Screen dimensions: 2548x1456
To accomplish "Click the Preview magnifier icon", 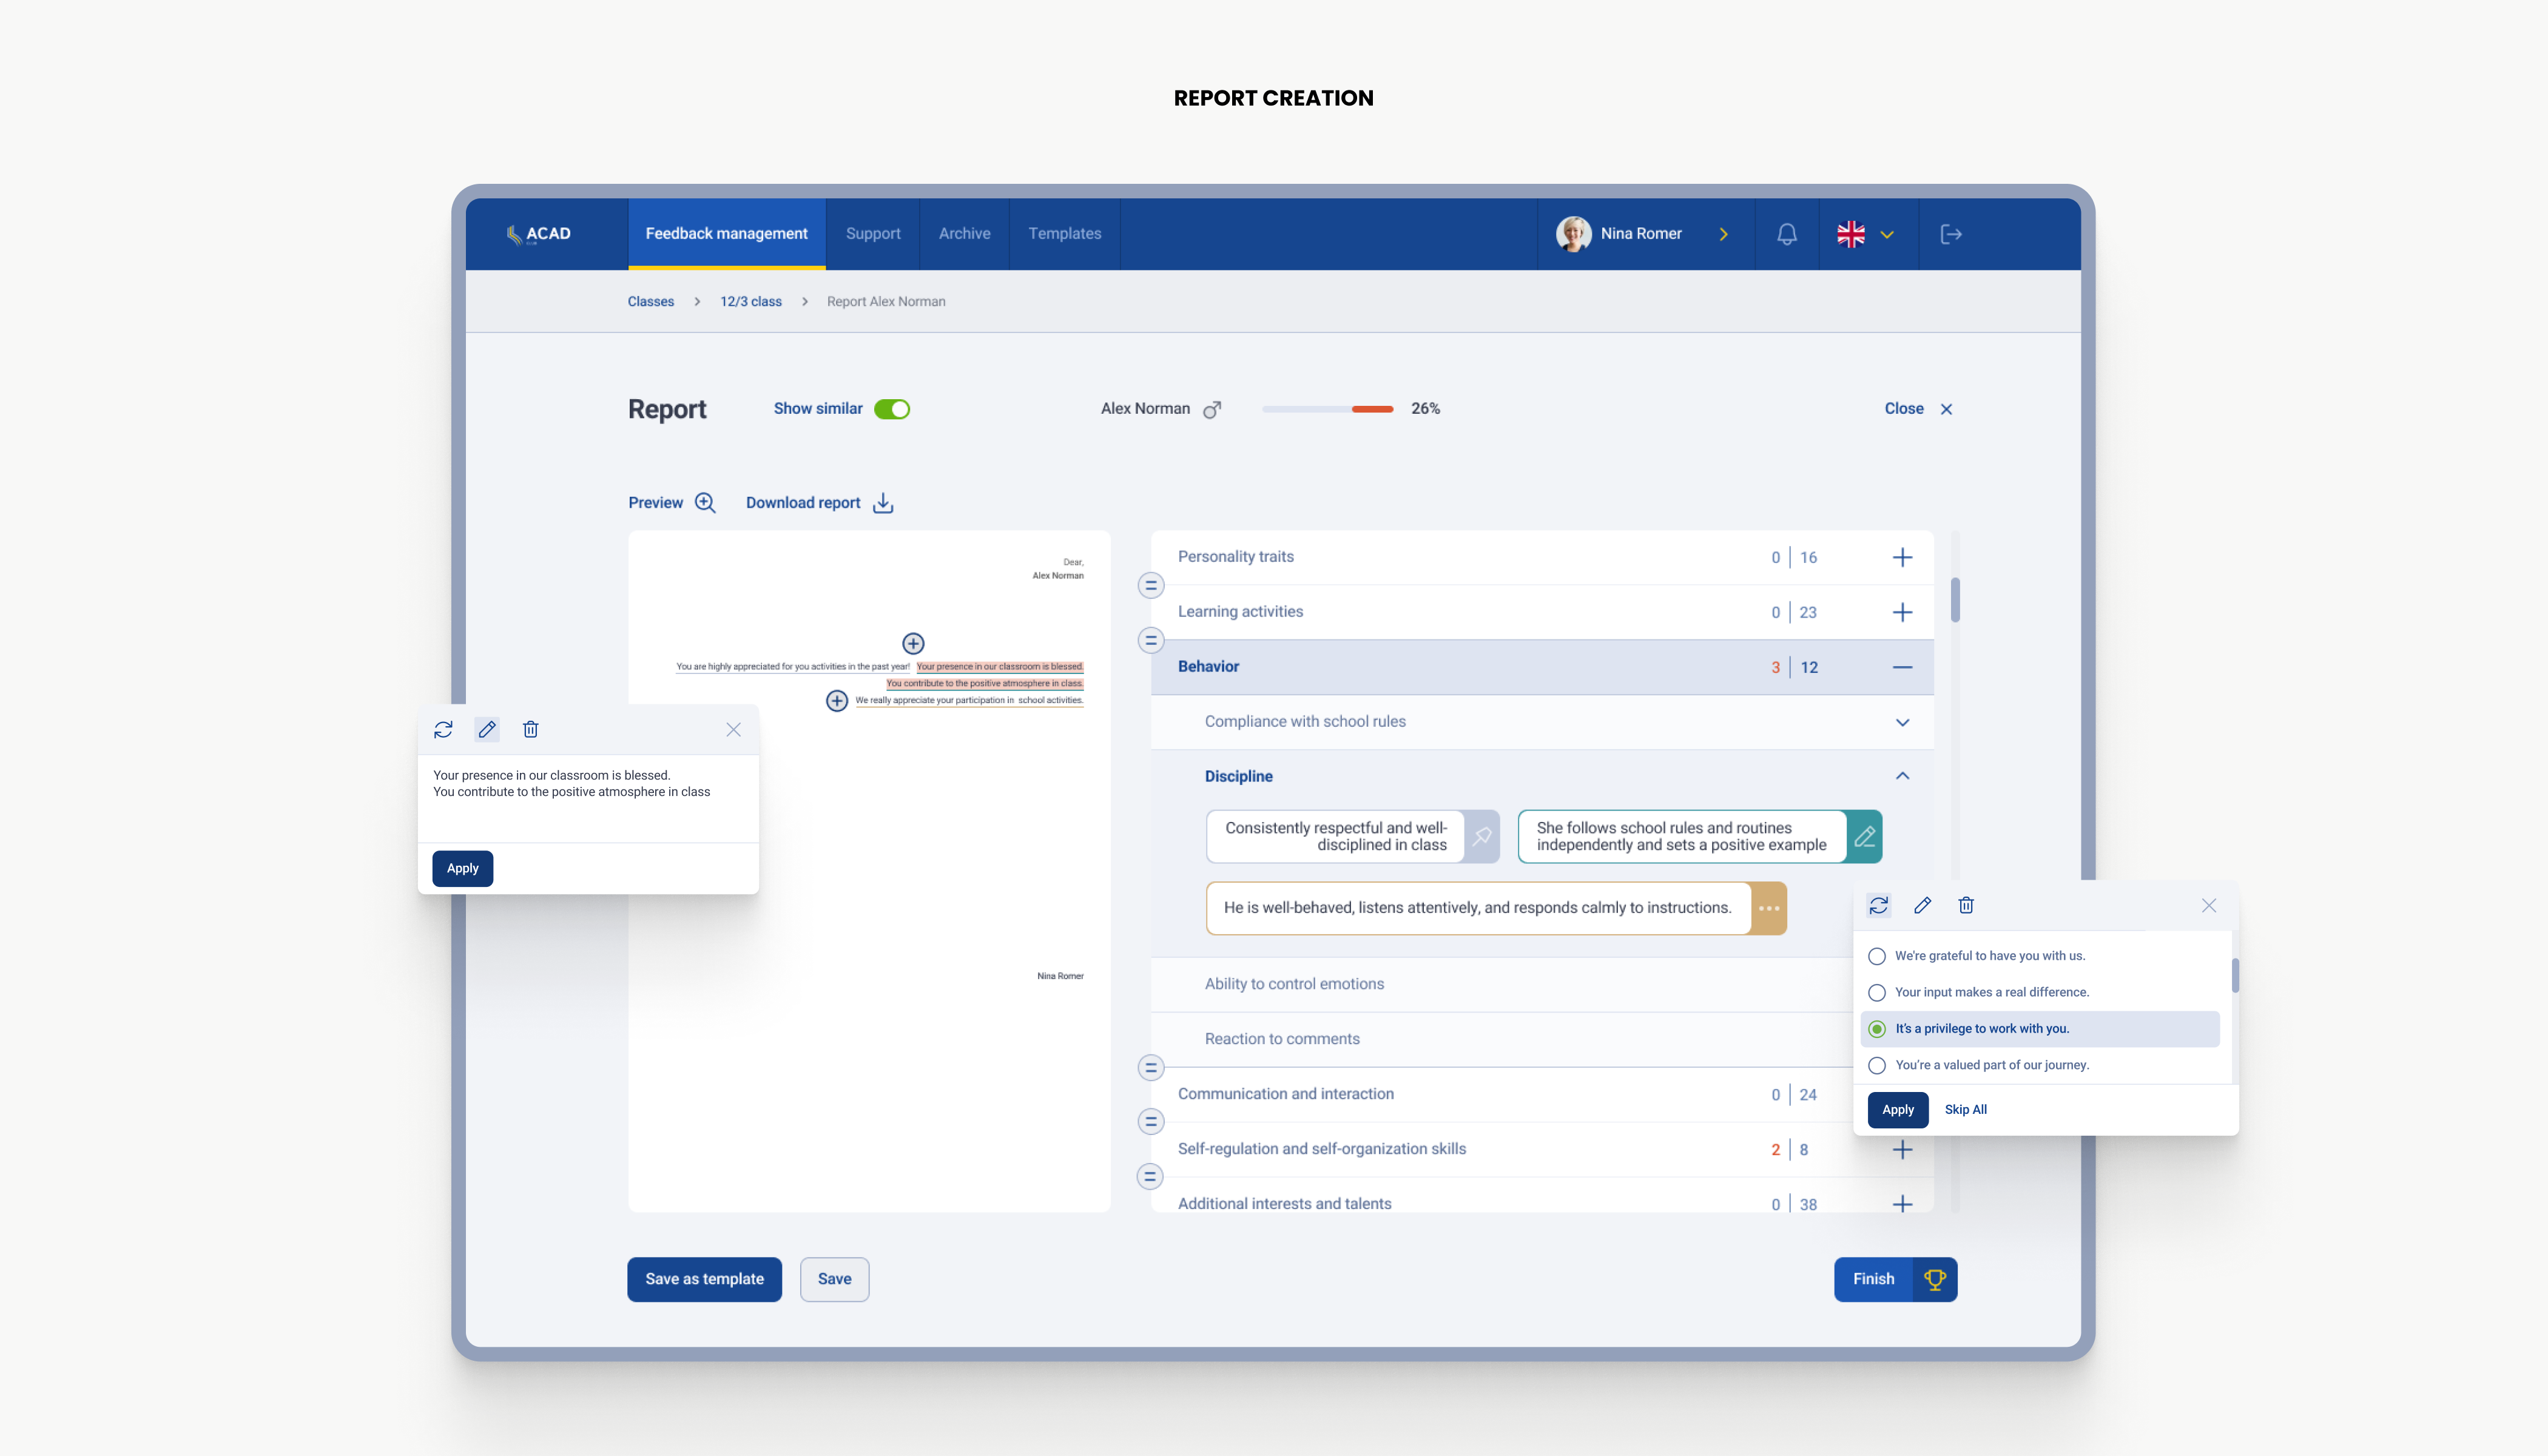I will click(705, 503).
